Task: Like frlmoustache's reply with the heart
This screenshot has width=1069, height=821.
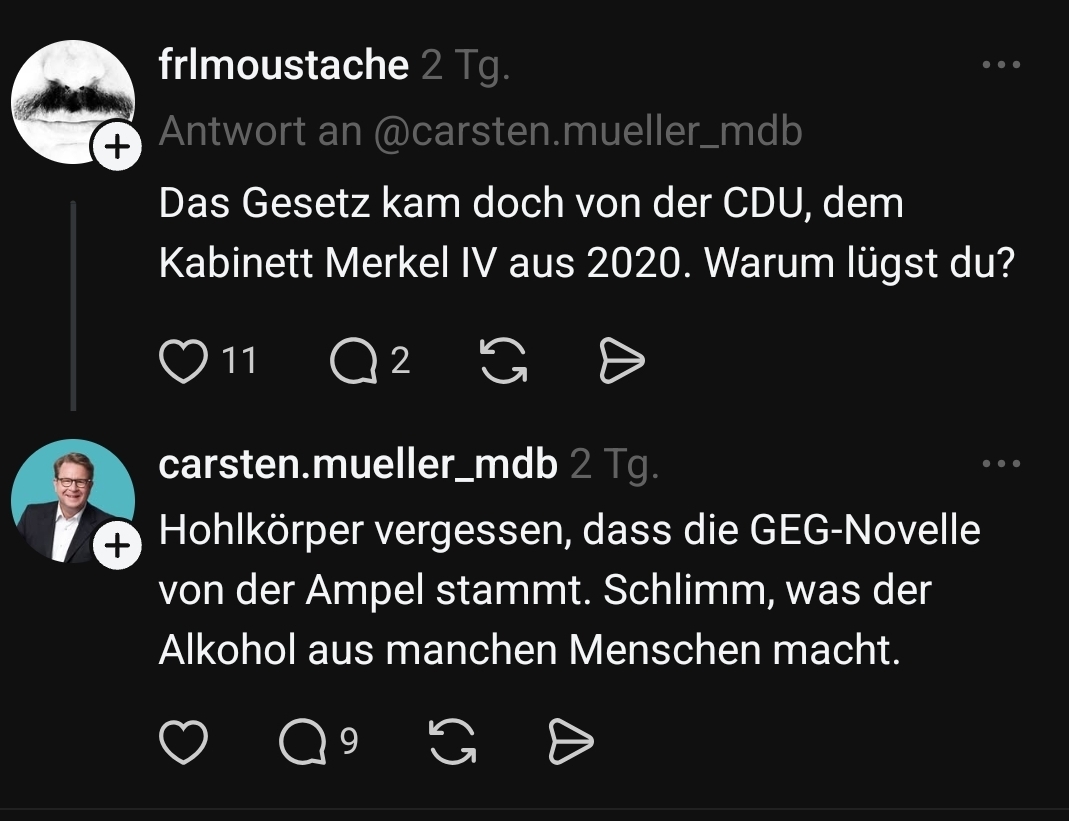Action: [x=184, y=362]
